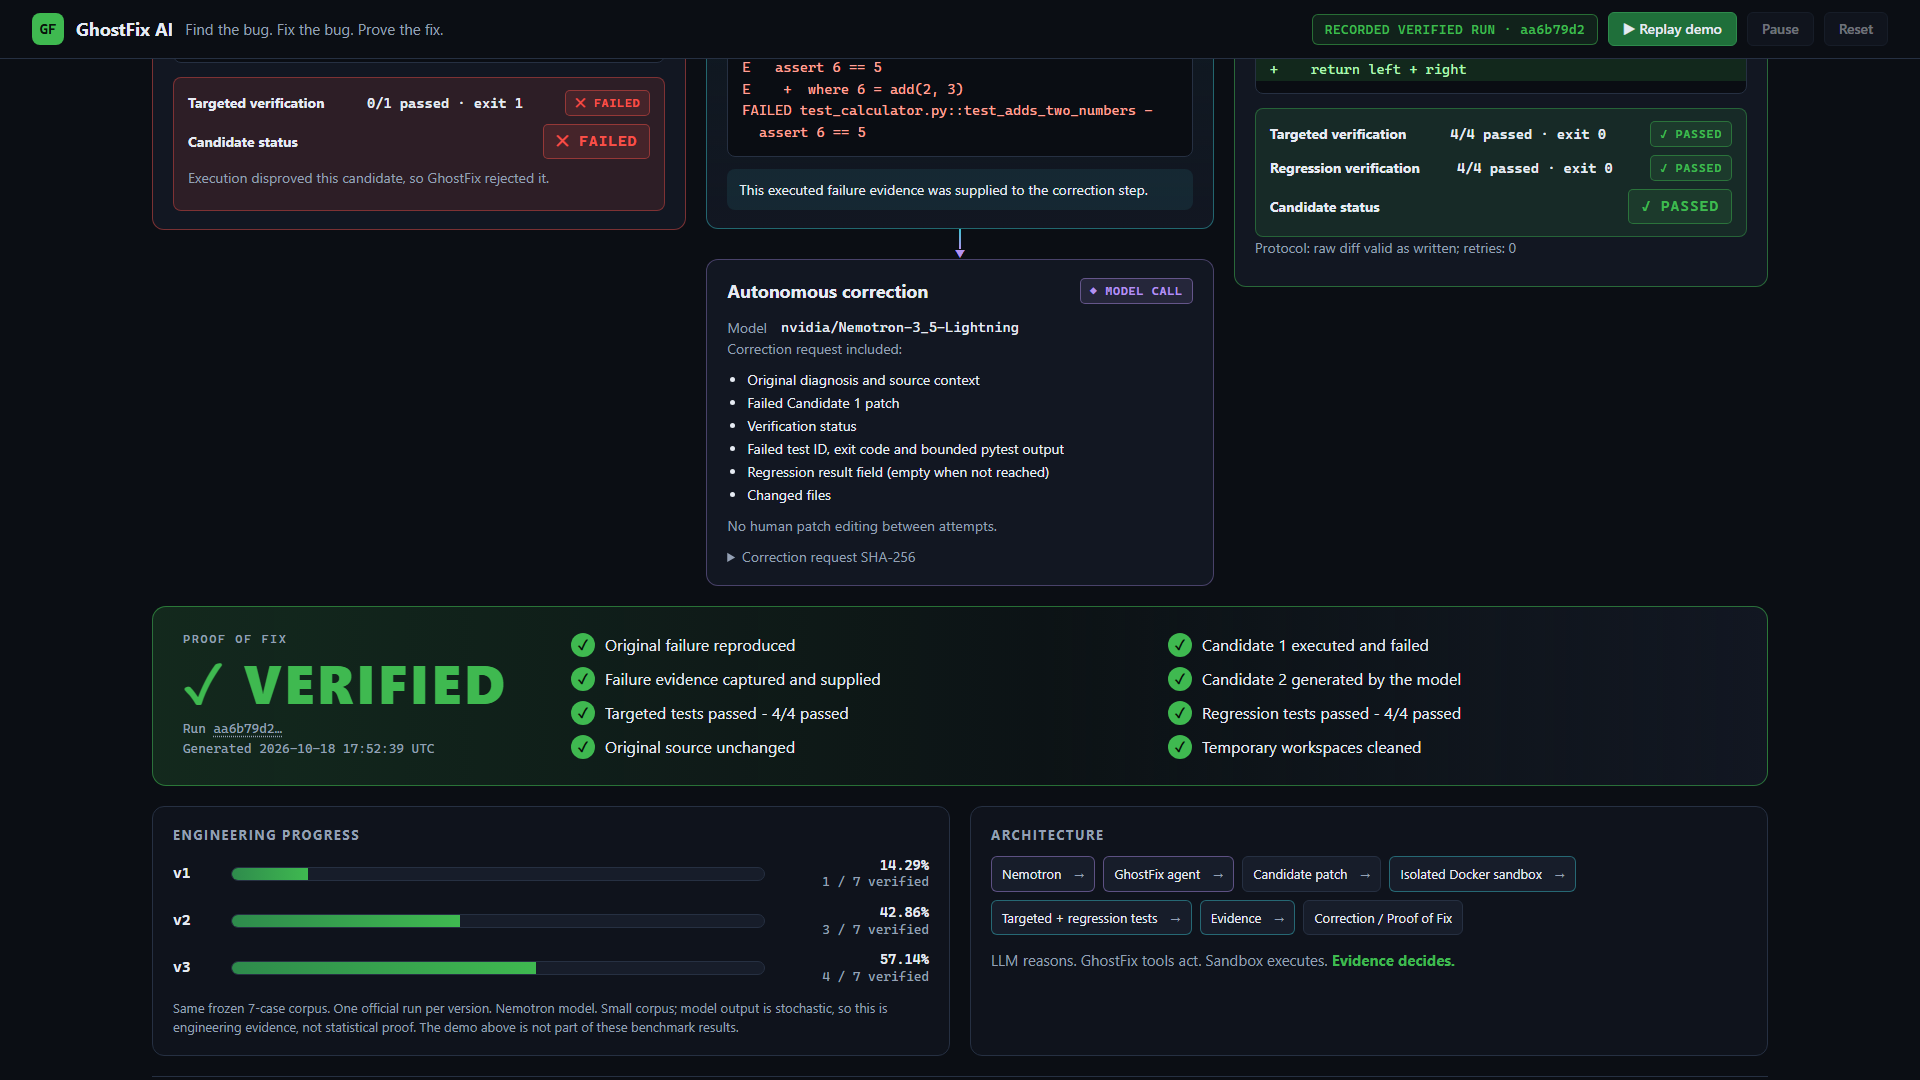This screenshot has height=1080, width=1920.
Task: Click the green PASSED Candidate status badge
Action: point(1679,207)
